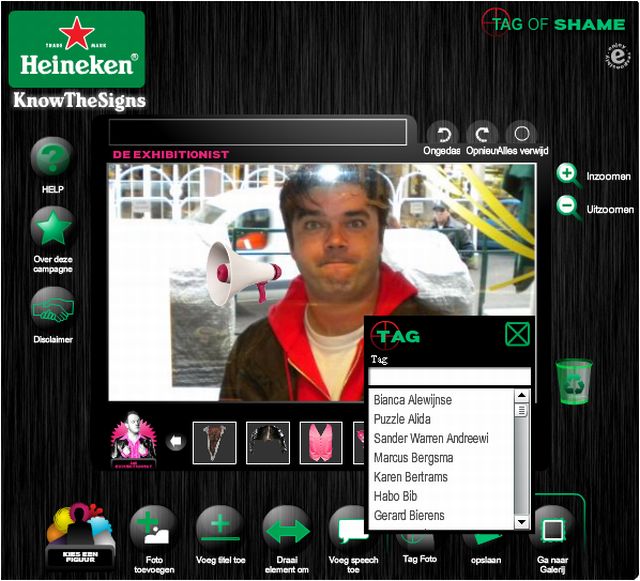Click the Alles verwijderen circle icon
The image size is (640, 581).
pyautogui.click(x=522, y=133)
